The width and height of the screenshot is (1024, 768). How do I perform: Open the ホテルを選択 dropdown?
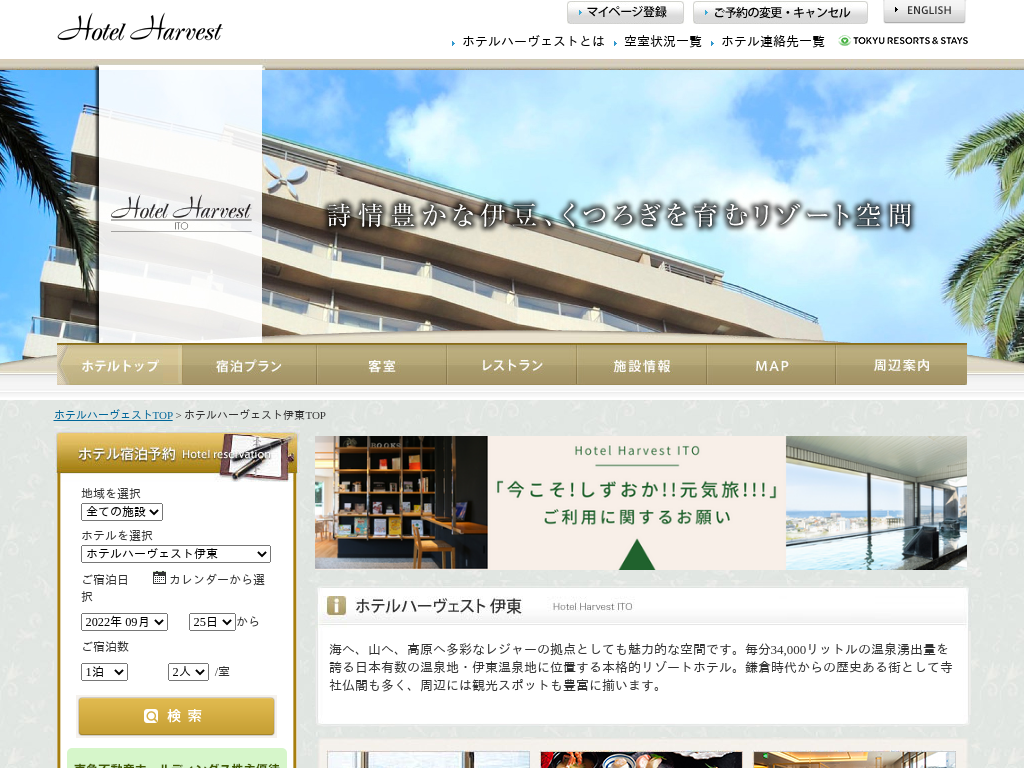tap(176, 554)
